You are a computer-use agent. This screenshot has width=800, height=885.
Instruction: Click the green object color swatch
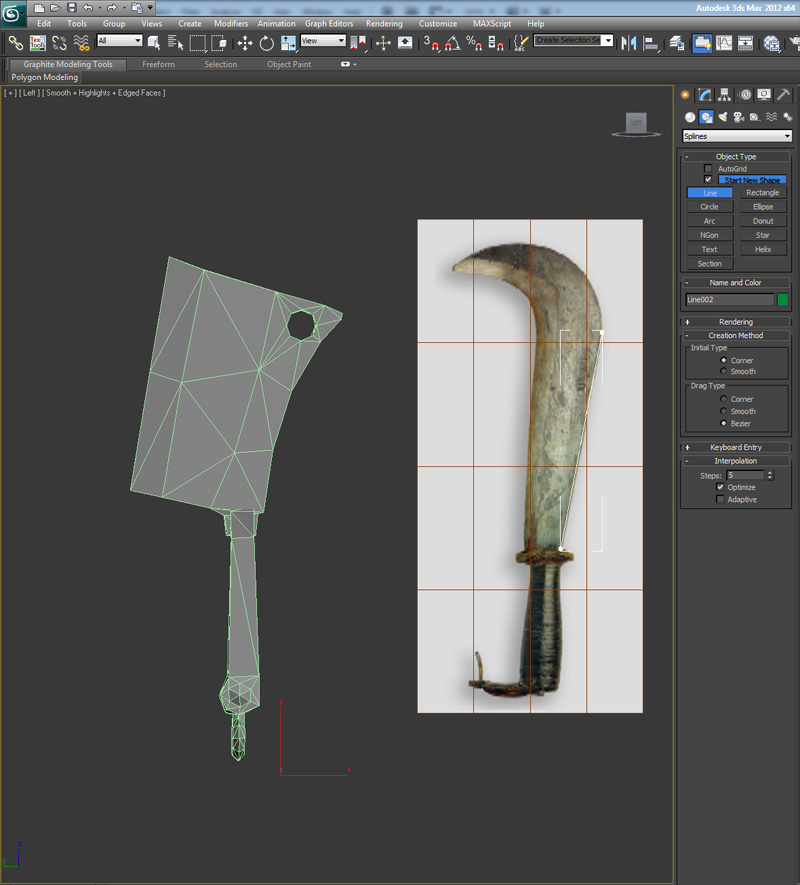pos(783,299)
